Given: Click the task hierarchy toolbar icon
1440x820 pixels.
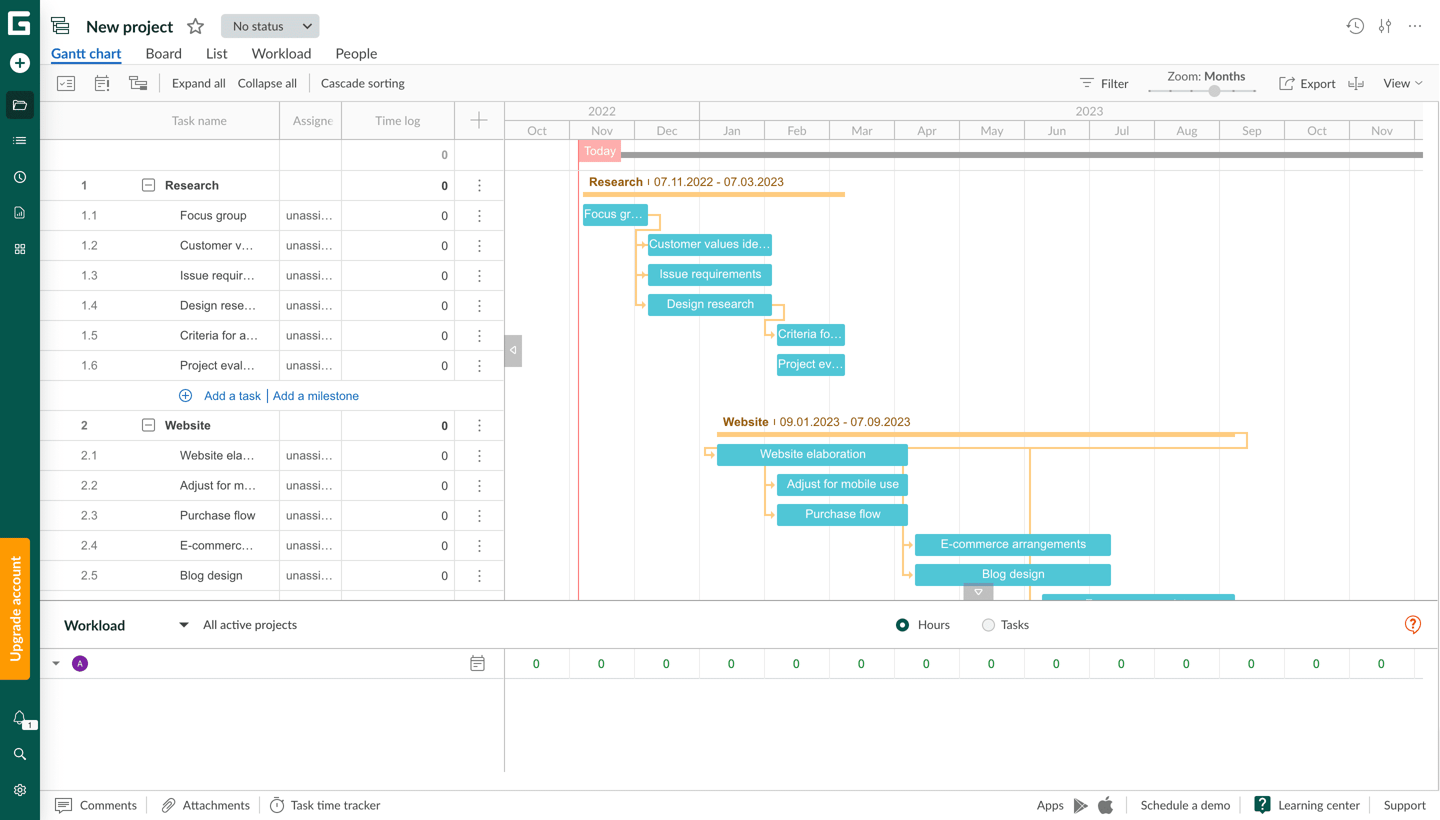Looking at the screenshot, I should click(x=138, y=83).
